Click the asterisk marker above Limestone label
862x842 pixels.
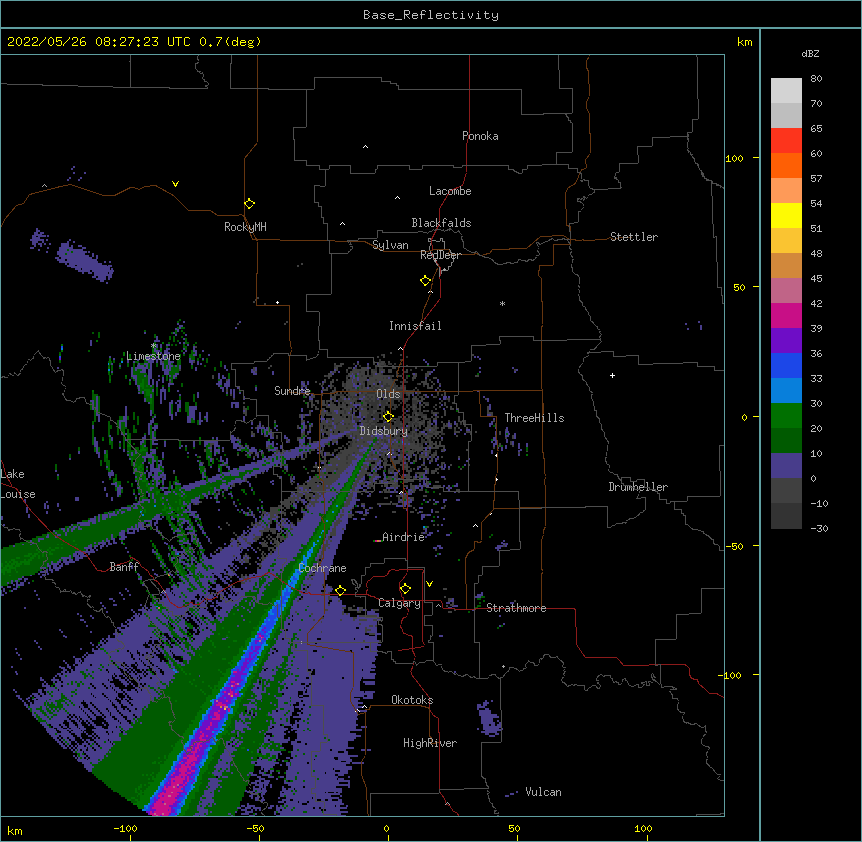pos(154,346)
